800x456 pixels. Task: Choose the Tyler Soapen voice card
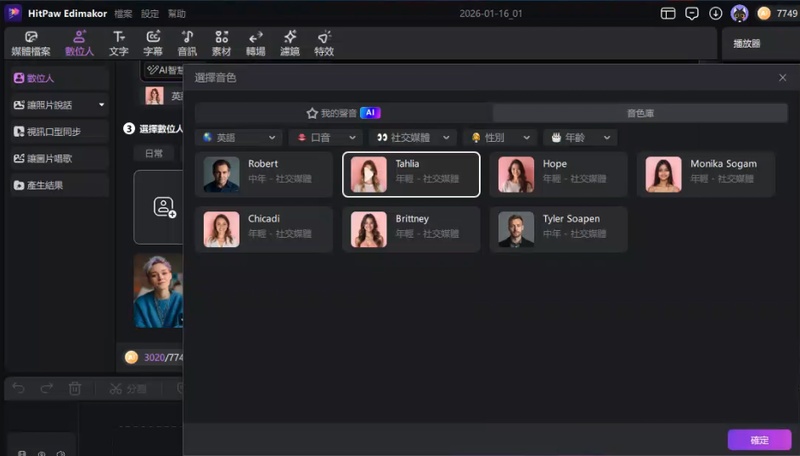[x=558, y=229]
